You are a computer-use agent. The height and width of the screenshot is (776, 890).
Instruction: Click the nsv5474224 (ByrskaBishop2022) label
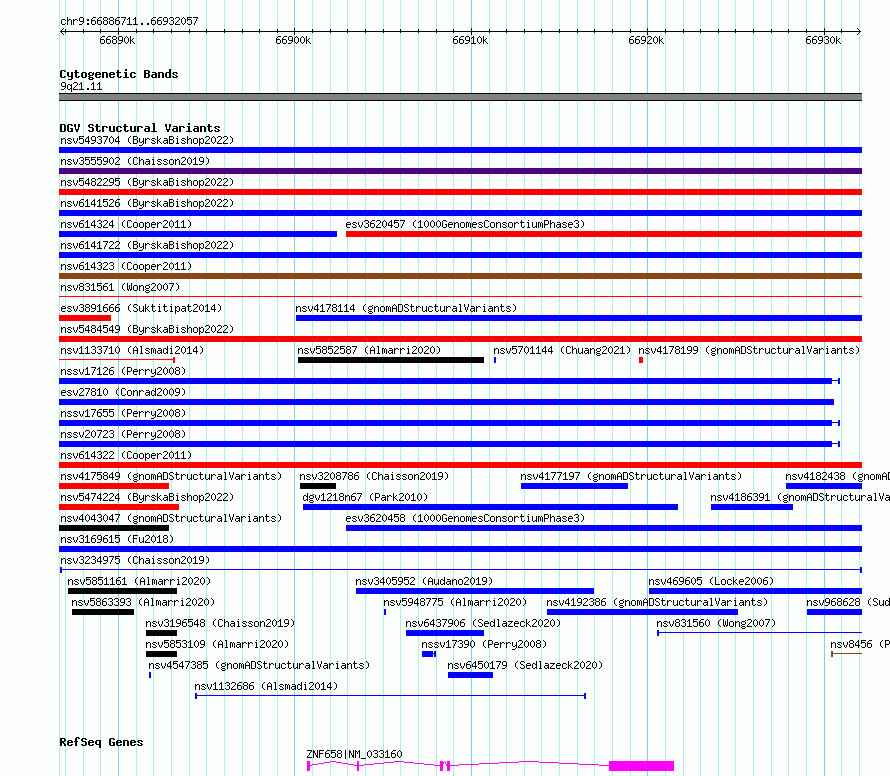147,497
